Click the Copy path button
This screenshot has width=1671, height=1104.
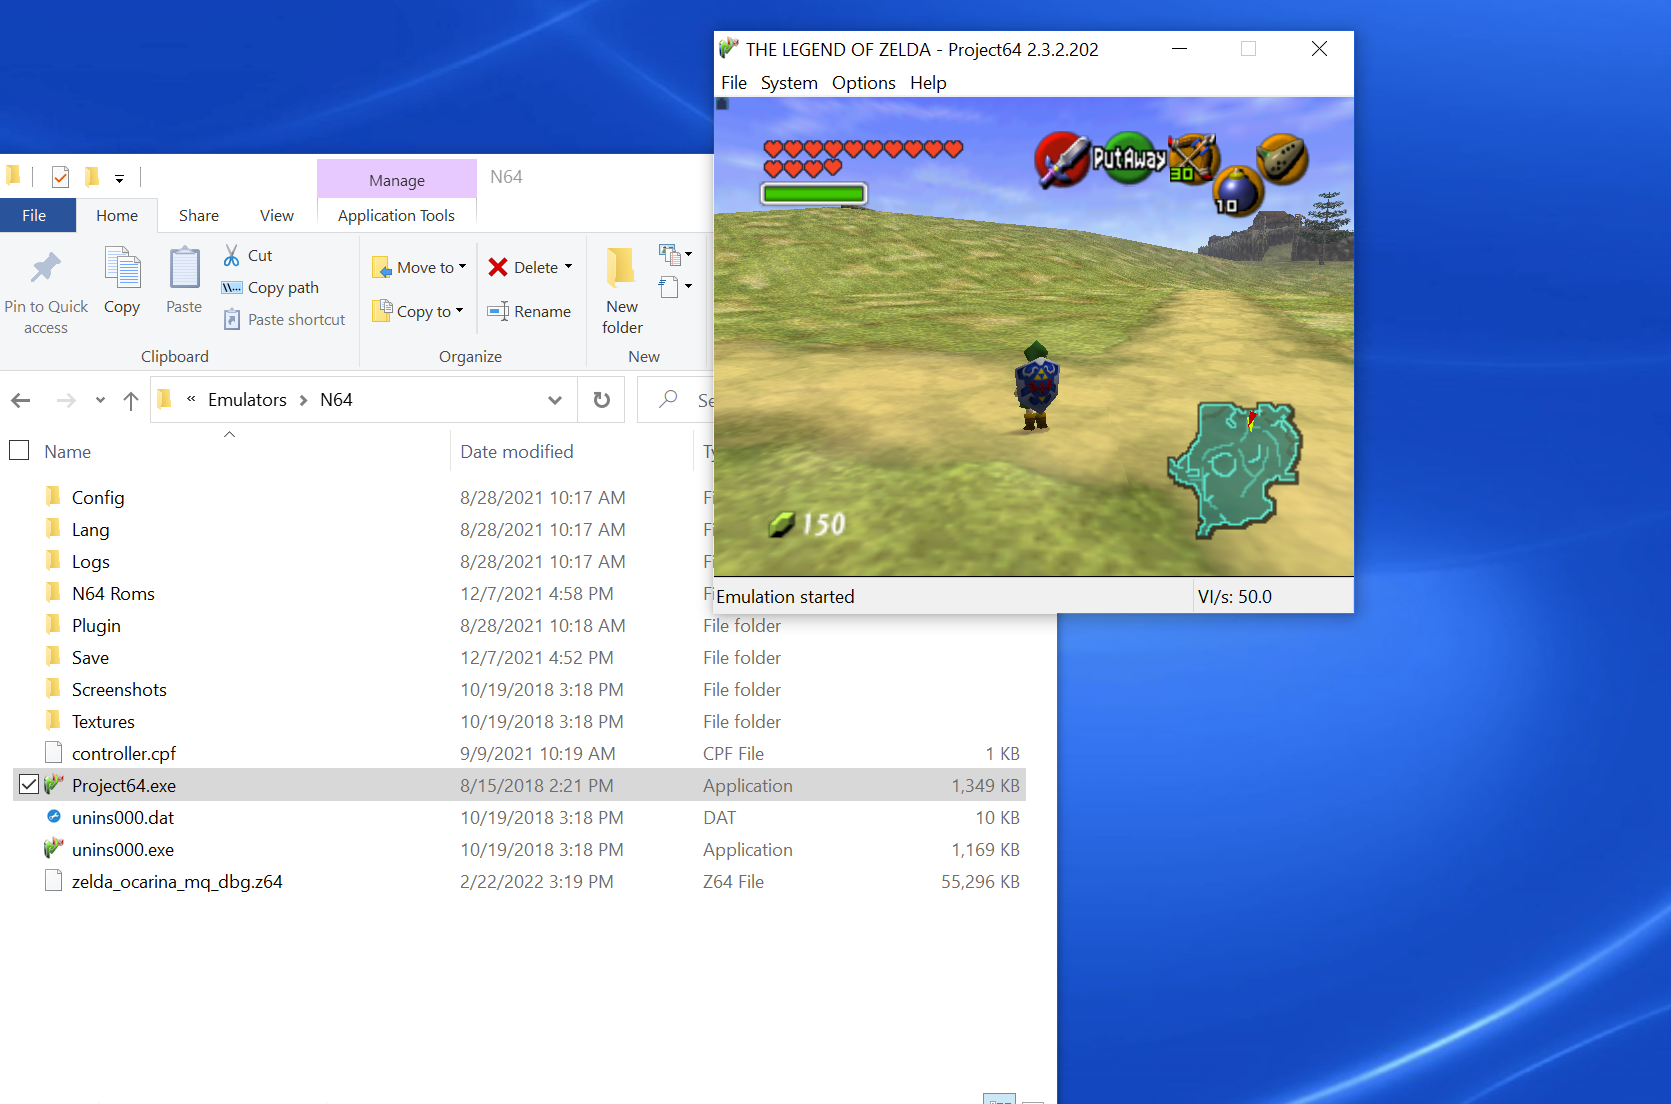pyautogui.click(x=270, y=288)
